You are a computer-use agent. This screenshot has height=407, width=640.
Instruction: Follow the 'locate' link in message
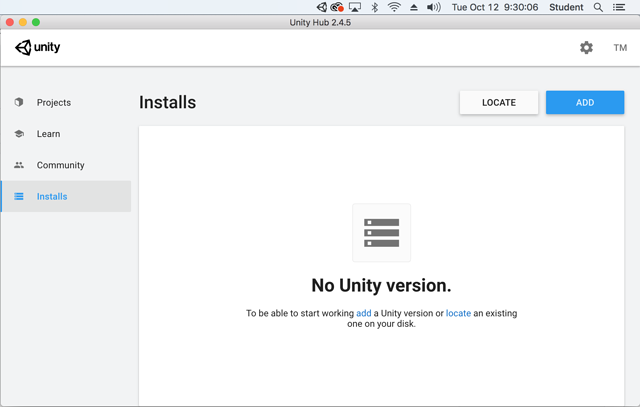(458, 313)
